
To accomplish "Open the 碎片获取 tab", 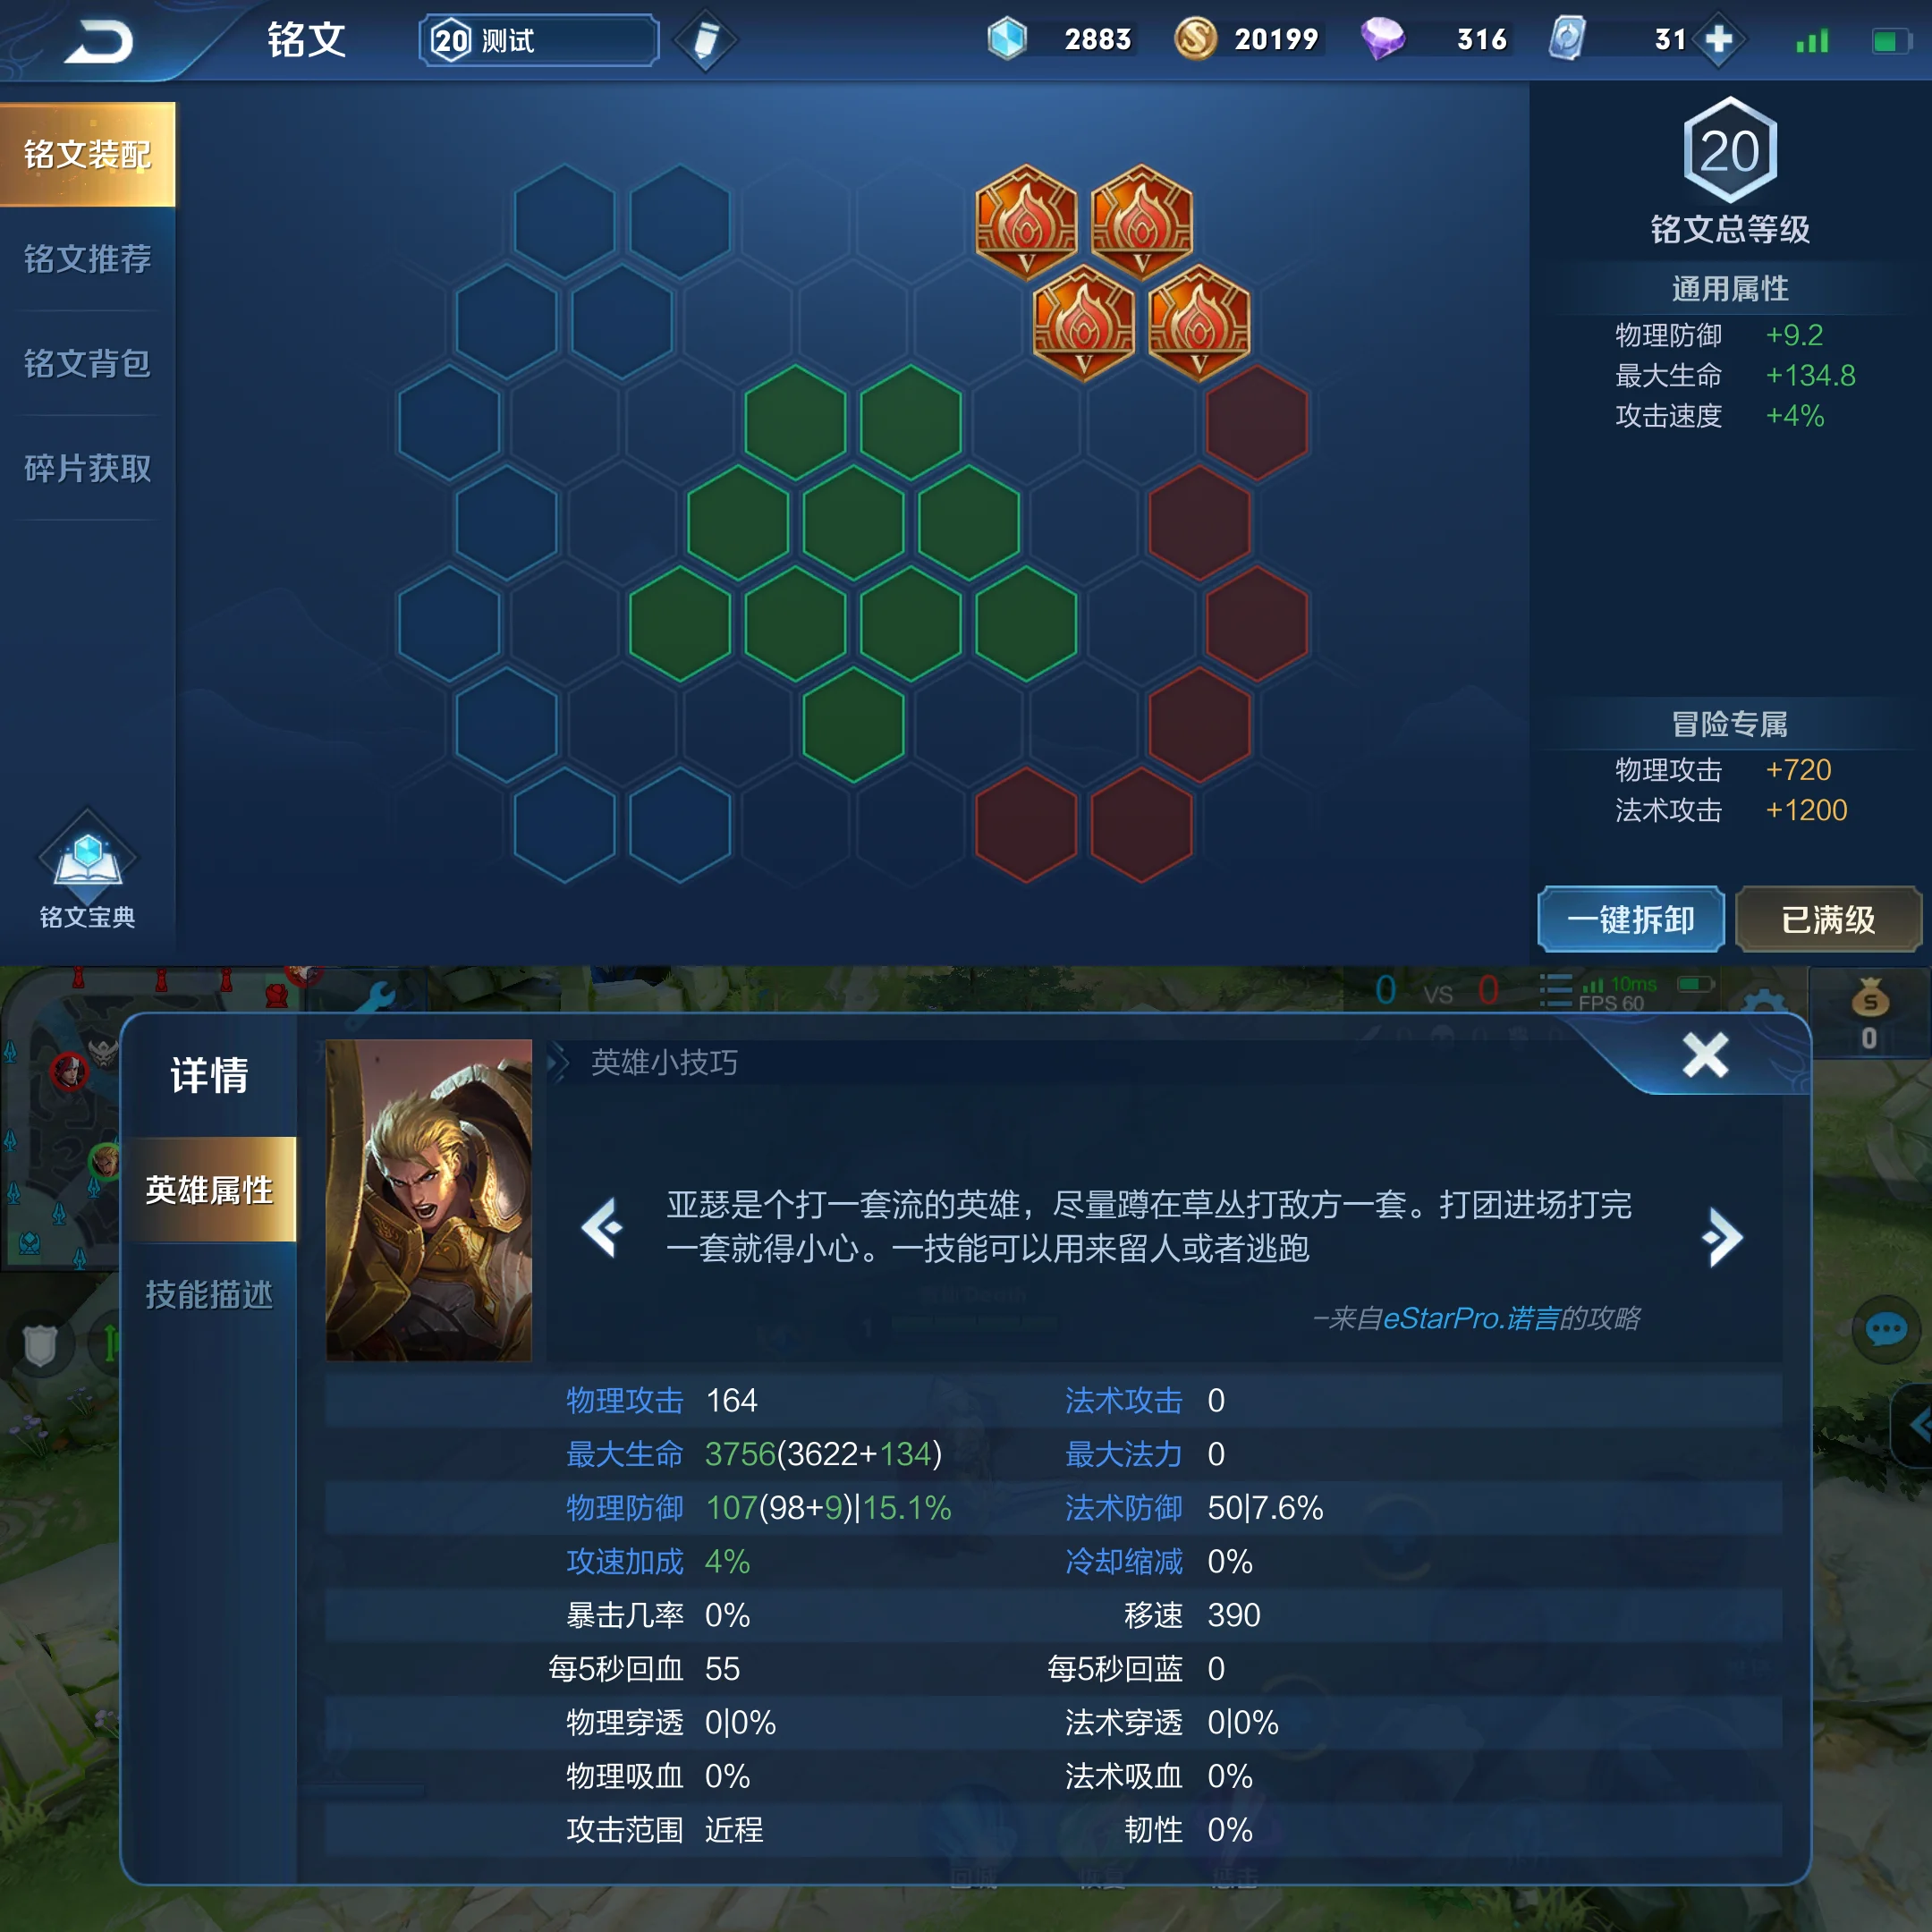I will click(x=87, y=468).
